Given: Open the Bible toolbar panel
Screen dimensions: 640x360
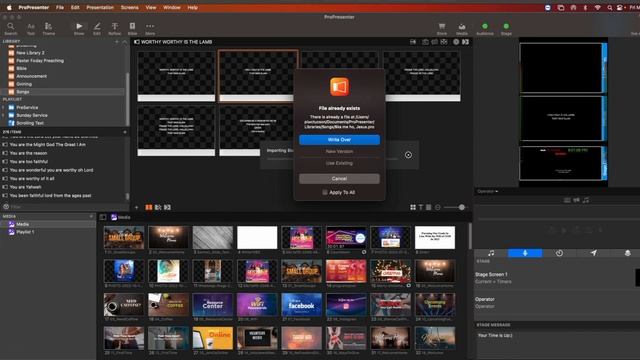Looking at the screenshot, I should pos(132,29).
